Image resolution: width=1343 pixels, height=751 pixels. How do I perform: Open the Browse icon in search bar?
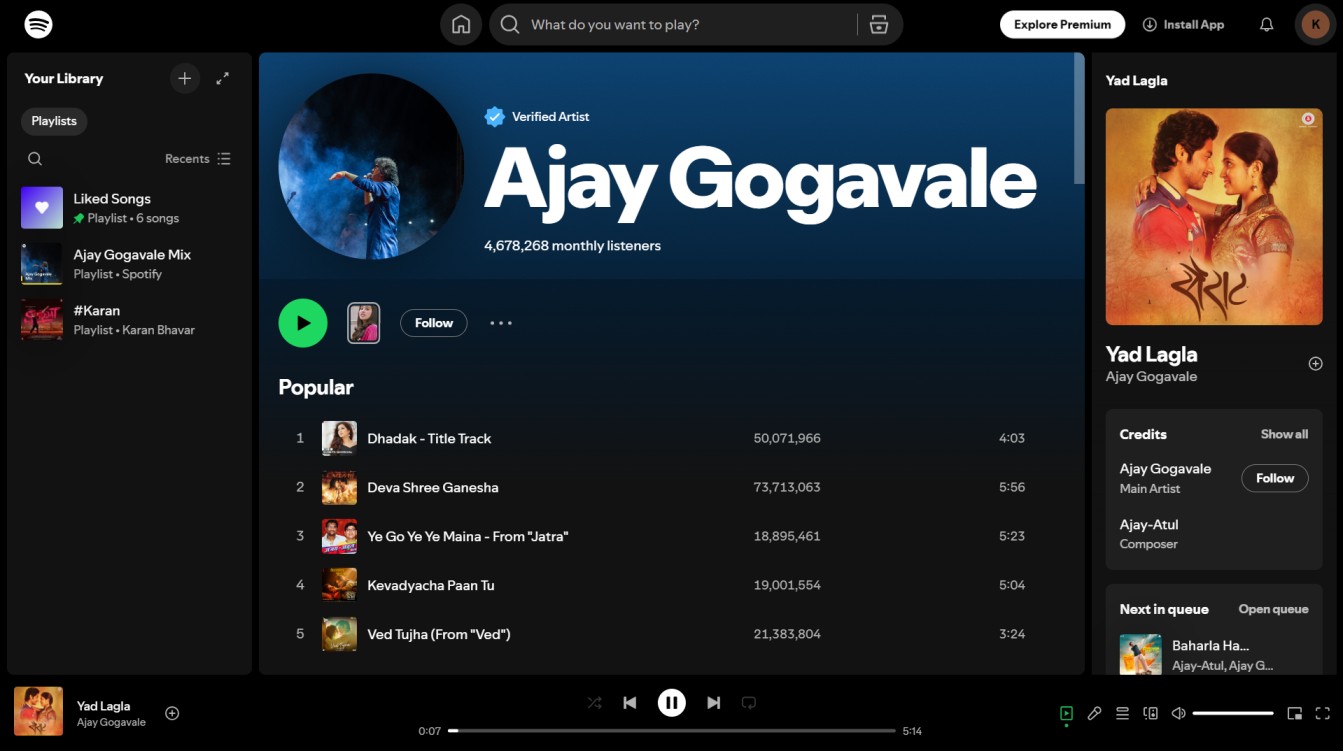click(878, 25)
